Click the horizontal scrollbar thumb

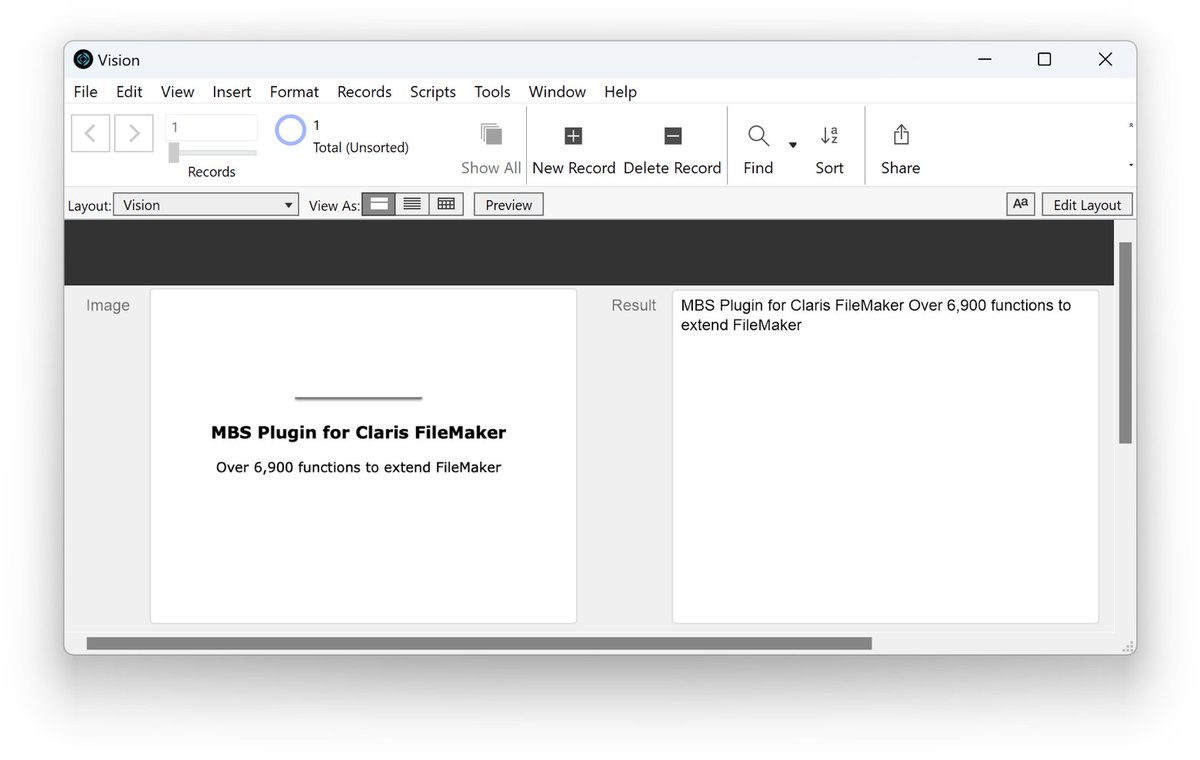[x=479, y=644]
